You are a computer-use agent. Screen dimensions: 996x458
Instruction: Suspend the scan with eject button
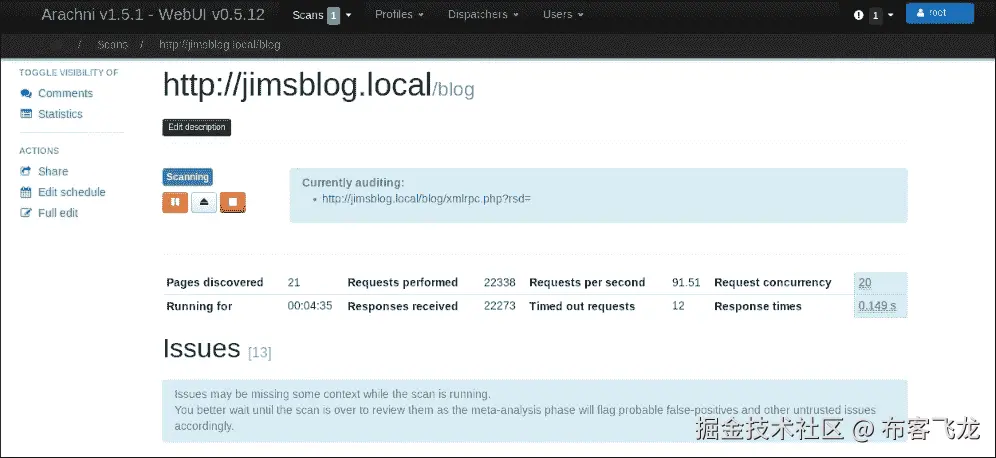tap(204, 203)
